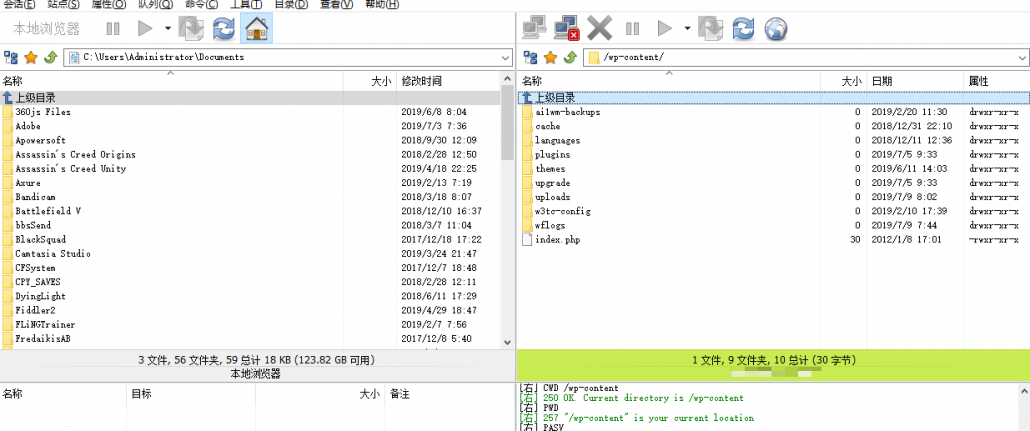
Task: Open the 队列(Q) menu
Action: pos(156,4)
